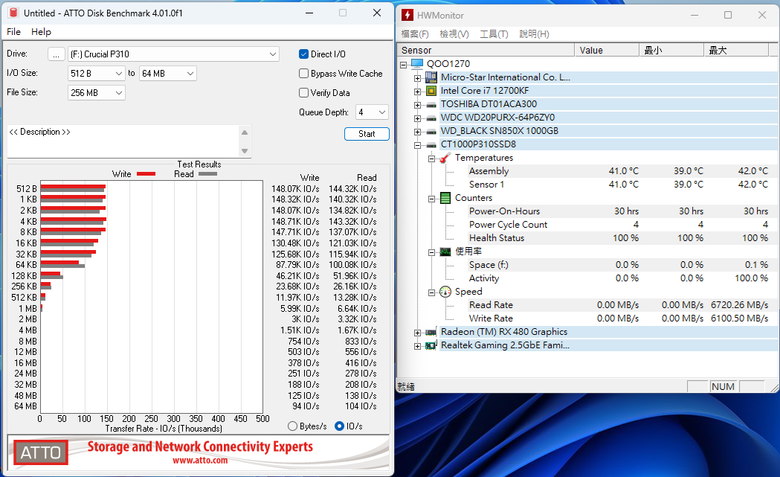The image size is (780, 477).
Task: Collapse the Temperatures section
Action: [432, 159]
